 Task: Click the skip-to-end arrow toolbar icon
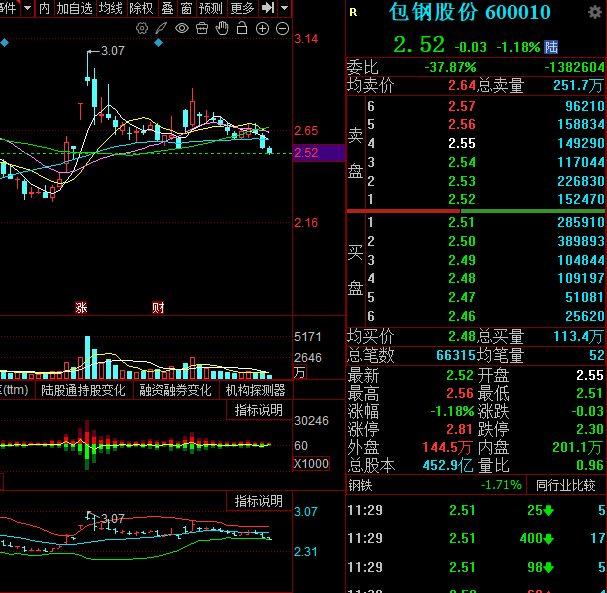(268, 8)
